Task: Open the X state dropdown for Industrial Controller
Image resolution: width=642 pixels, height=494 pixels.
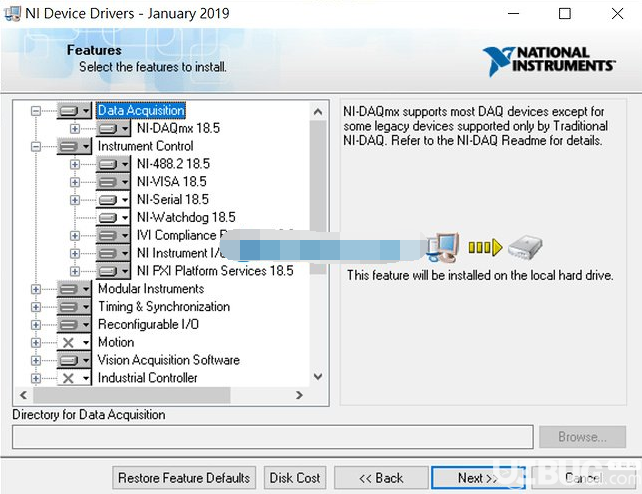Action: (x=74, y=378)
